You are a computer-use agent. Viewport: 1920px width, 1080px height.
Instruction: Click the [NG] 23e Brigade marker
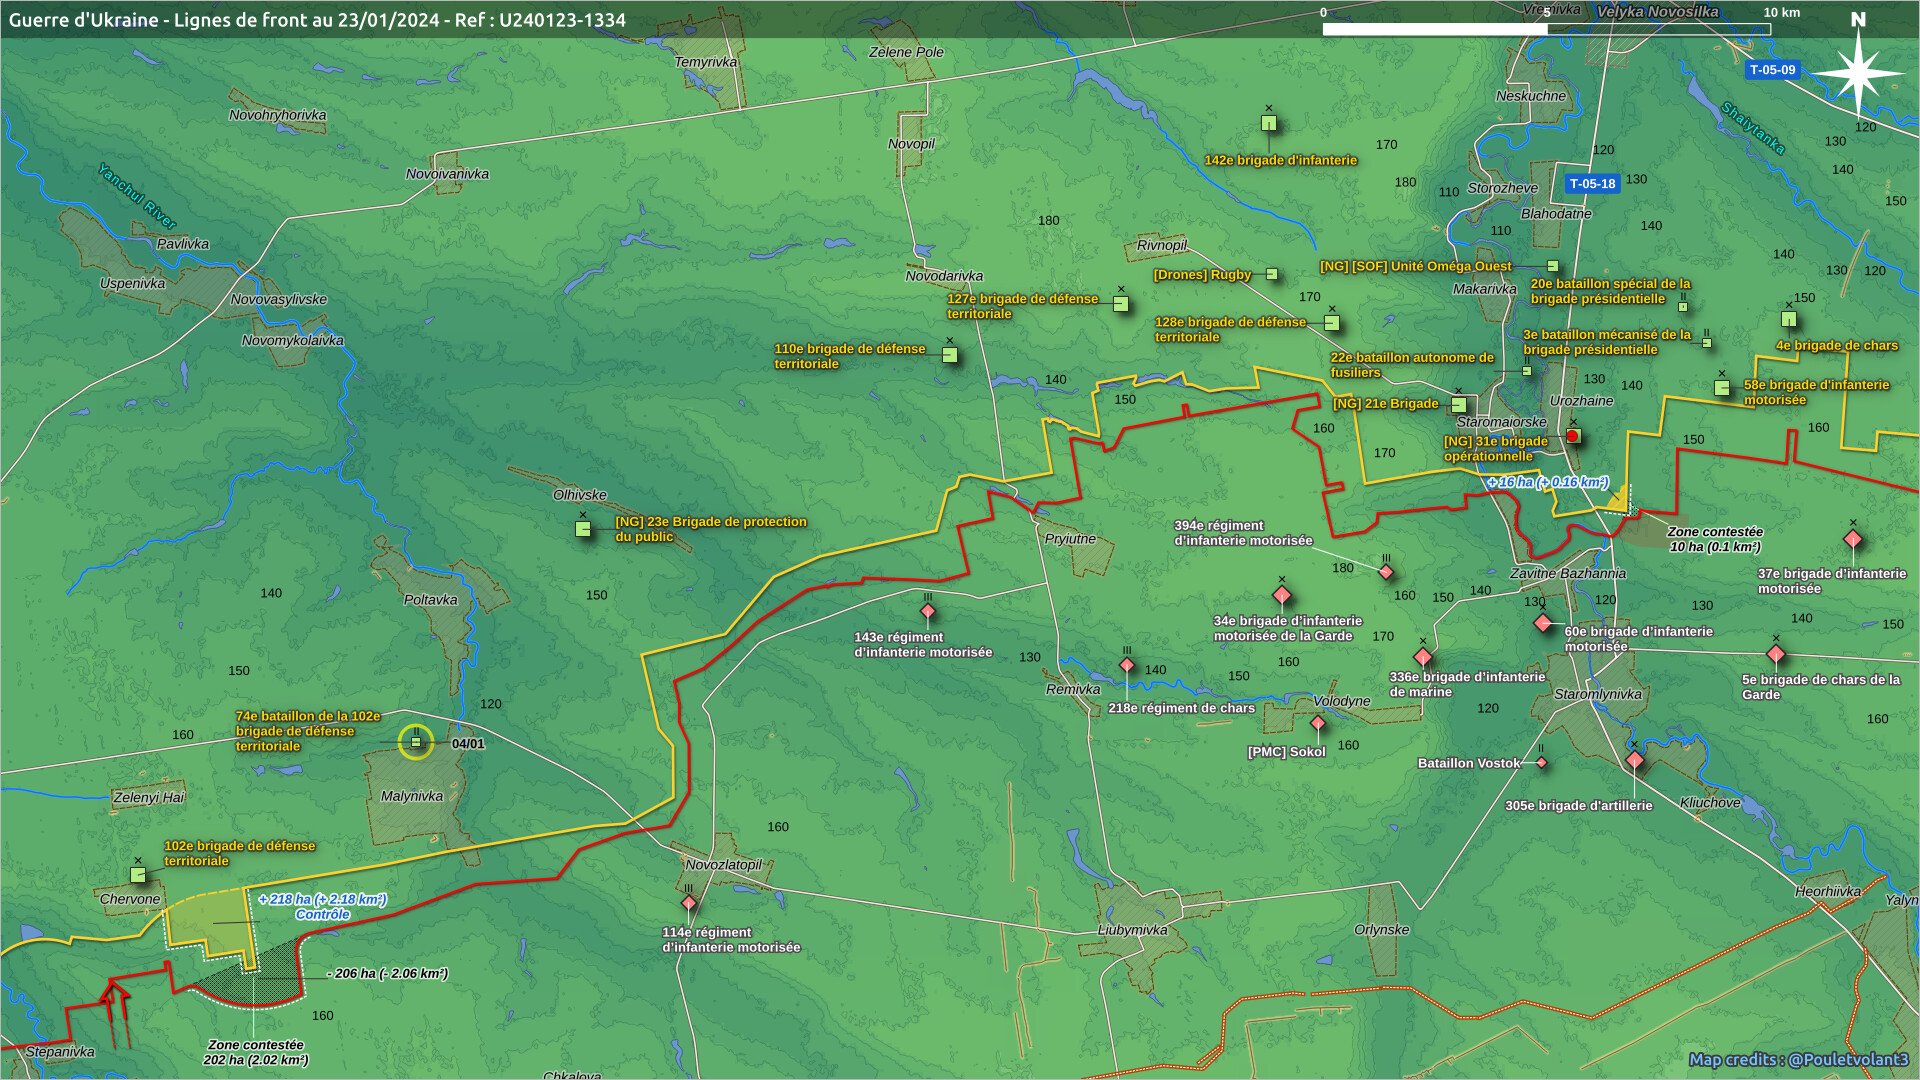pos(583,529)
